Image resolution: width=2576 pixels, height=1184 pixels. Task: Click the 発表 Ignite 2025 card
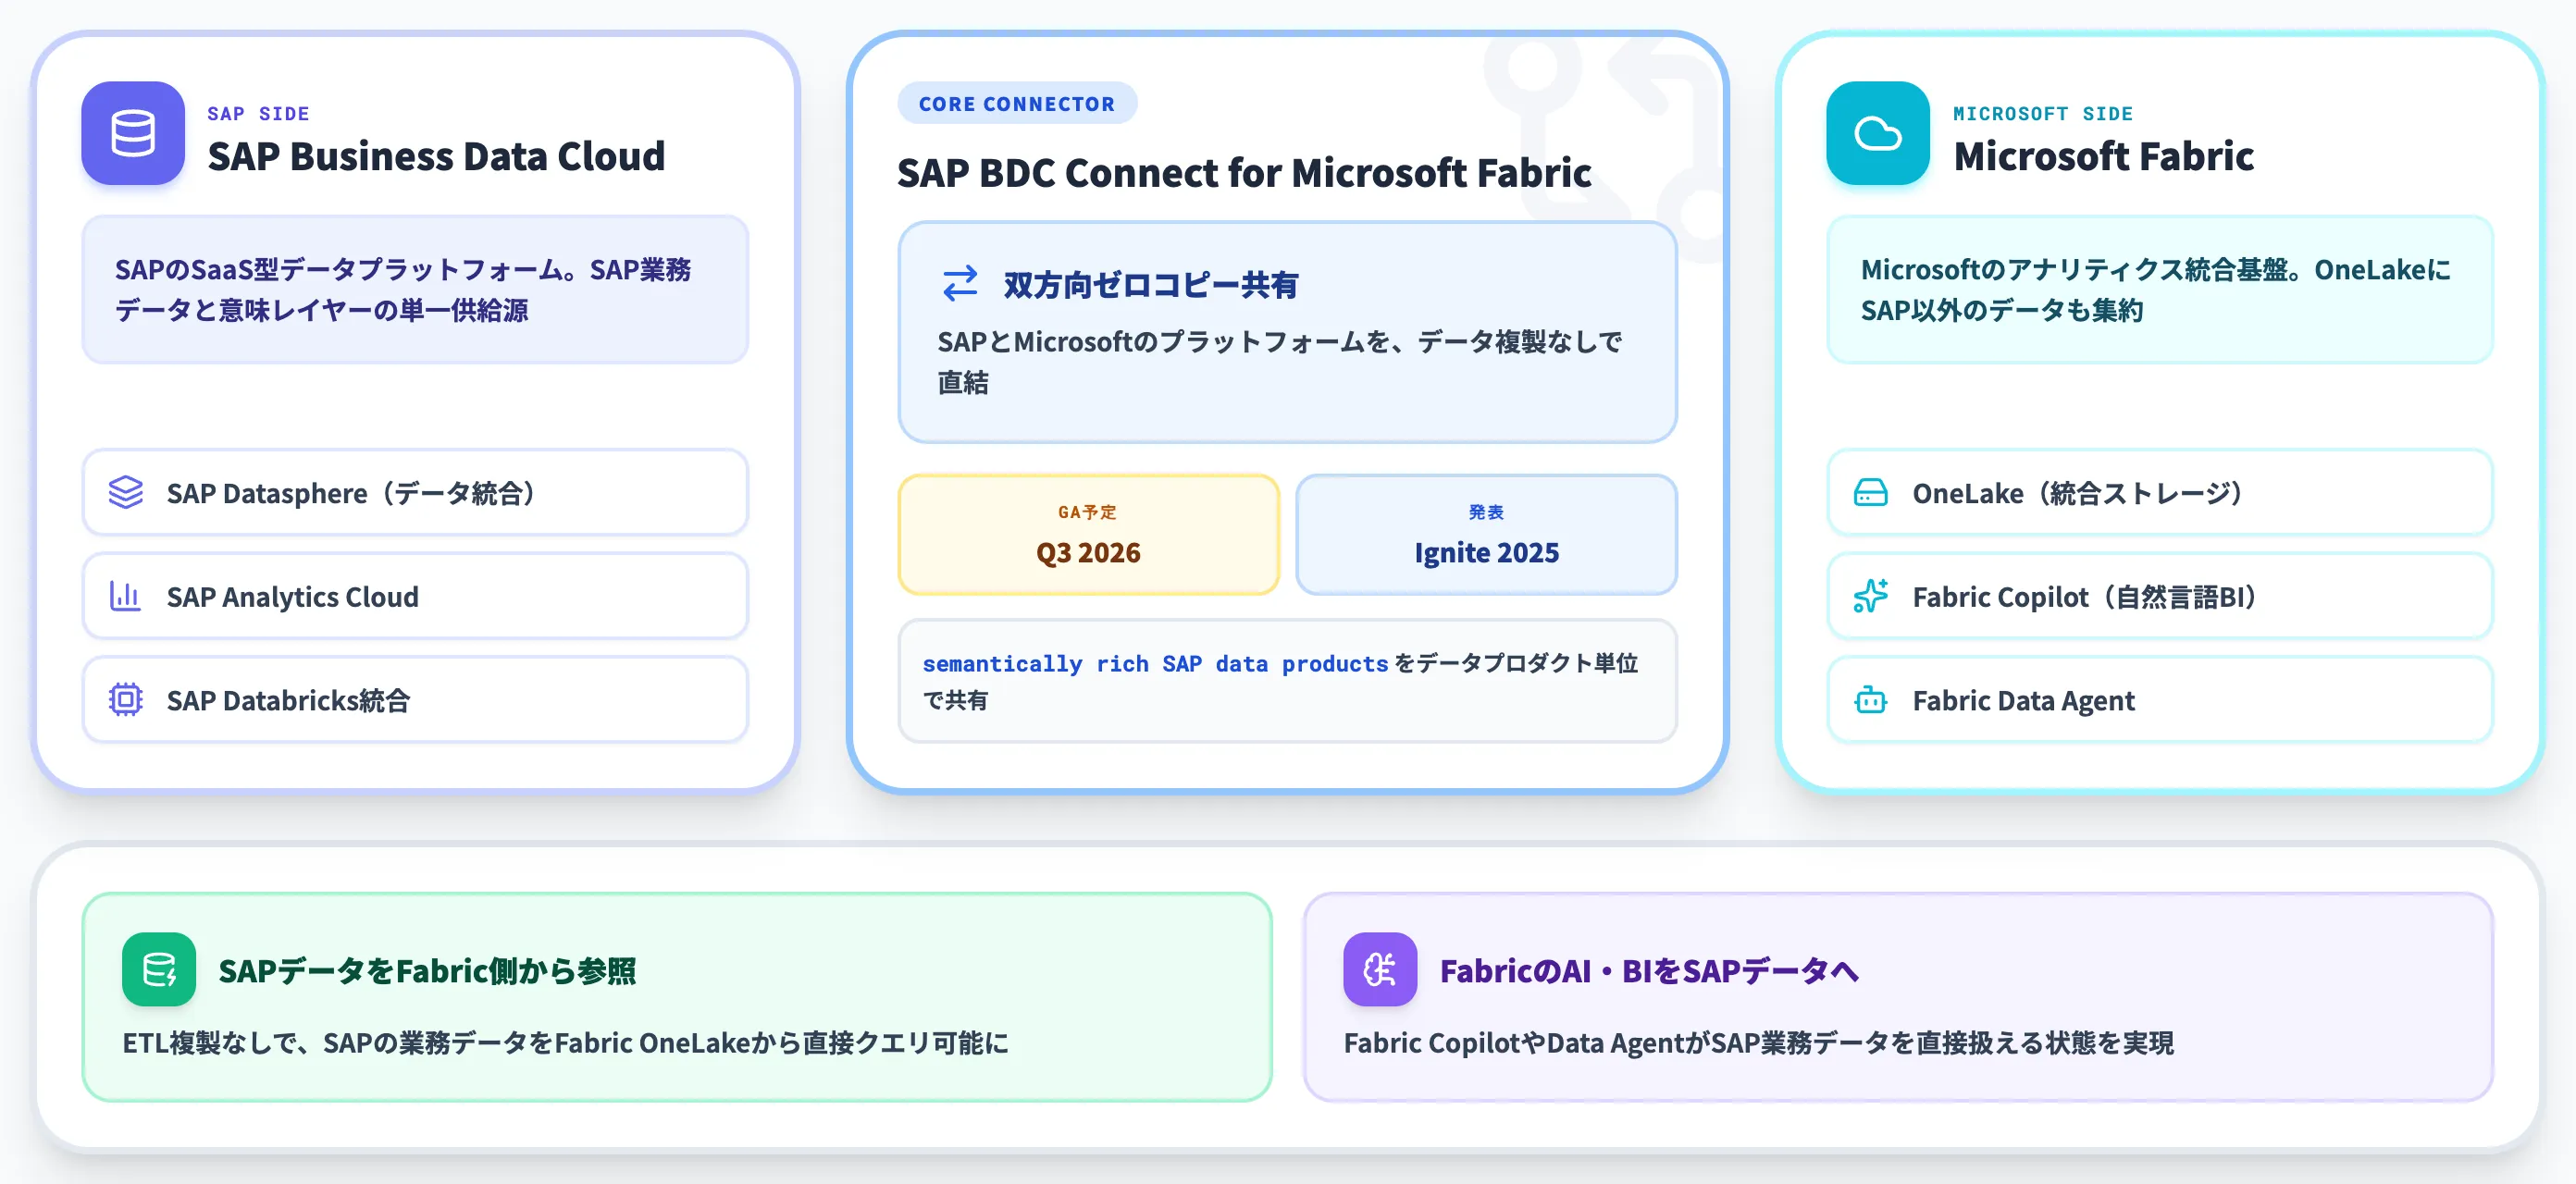[x=1486, y=534]
